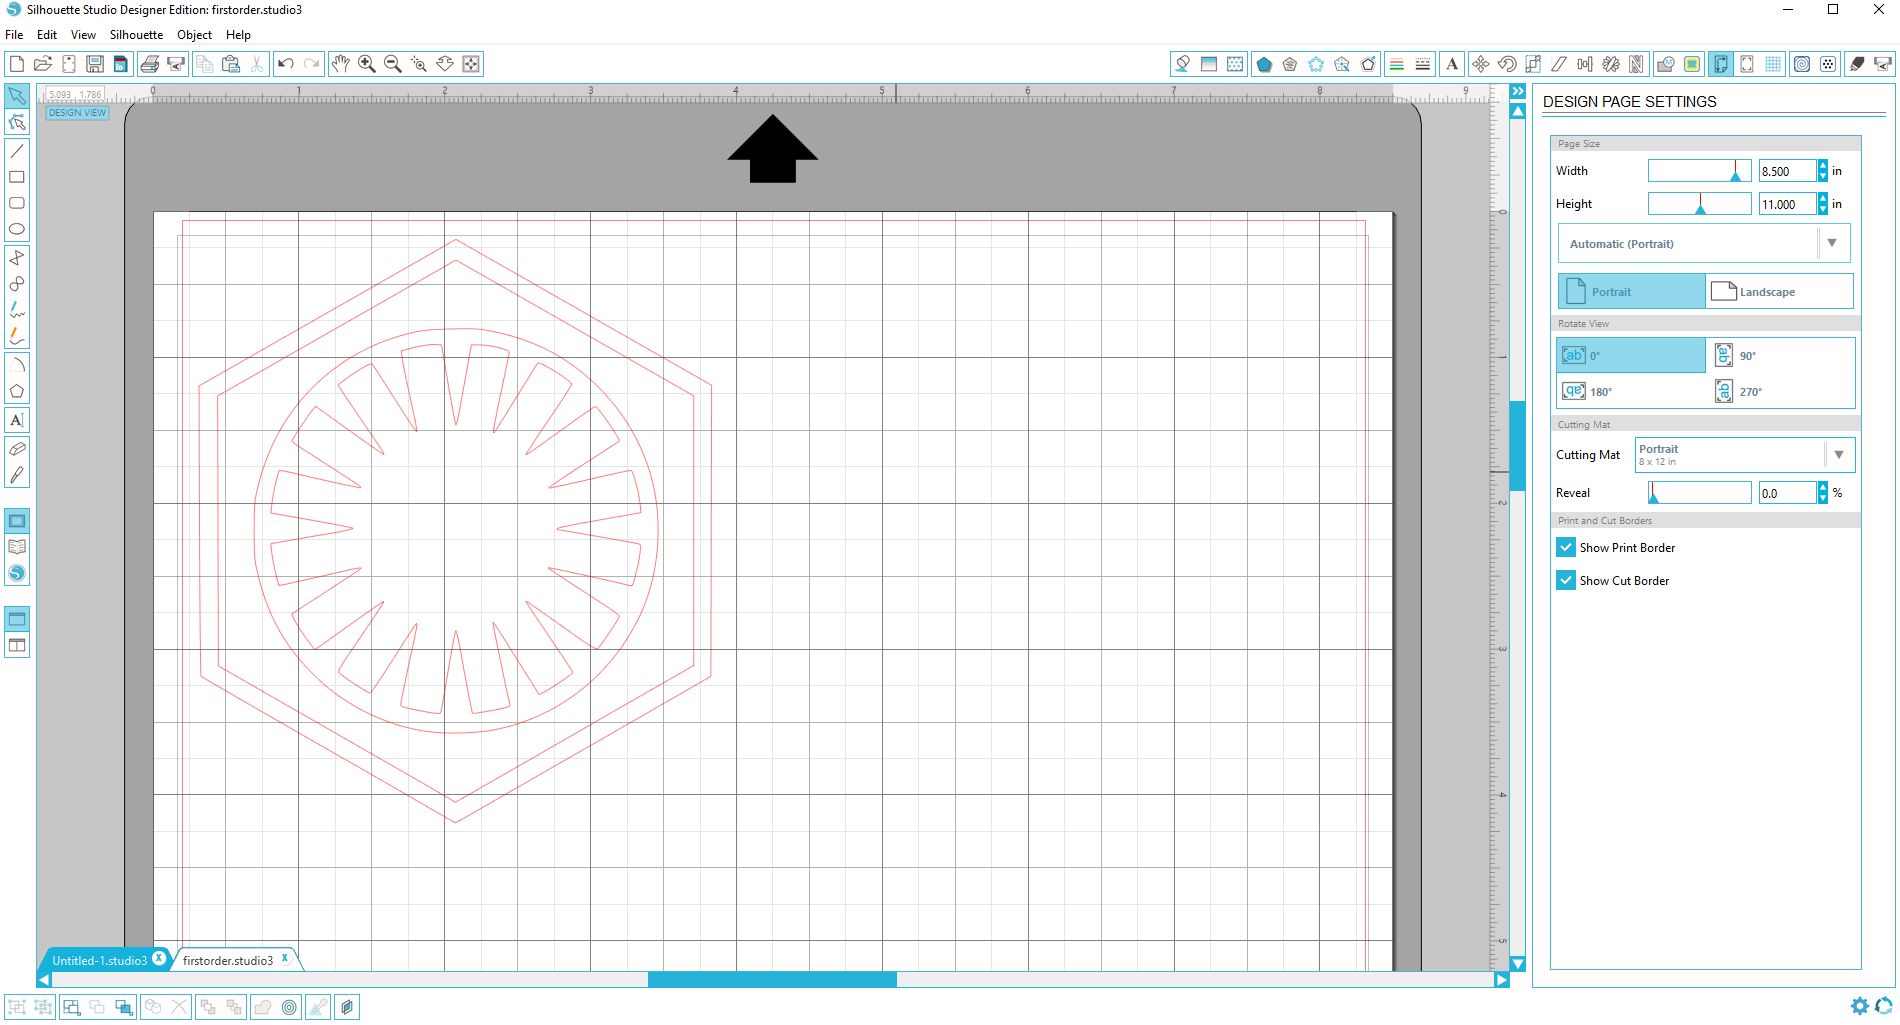Click the Width value input field

pos(1787,171)
